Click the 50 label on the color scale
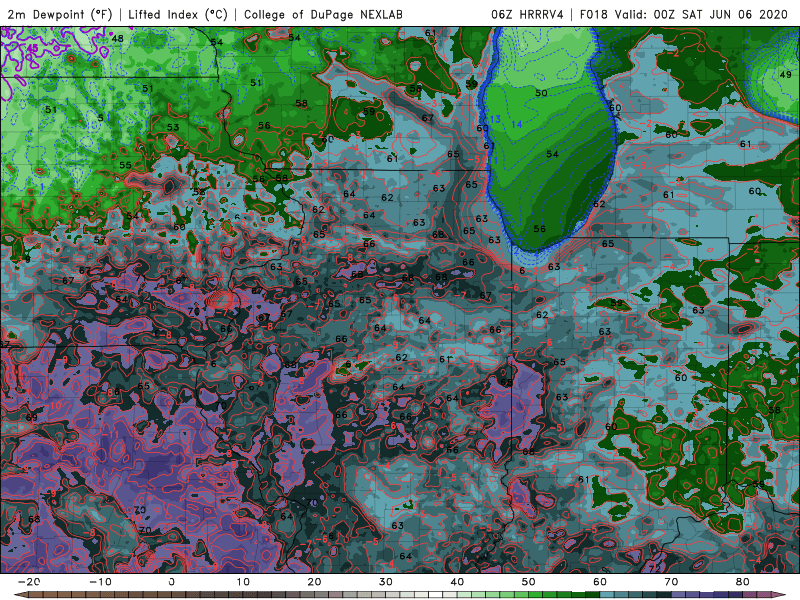800x600 pixels. [x=529, y=582]
